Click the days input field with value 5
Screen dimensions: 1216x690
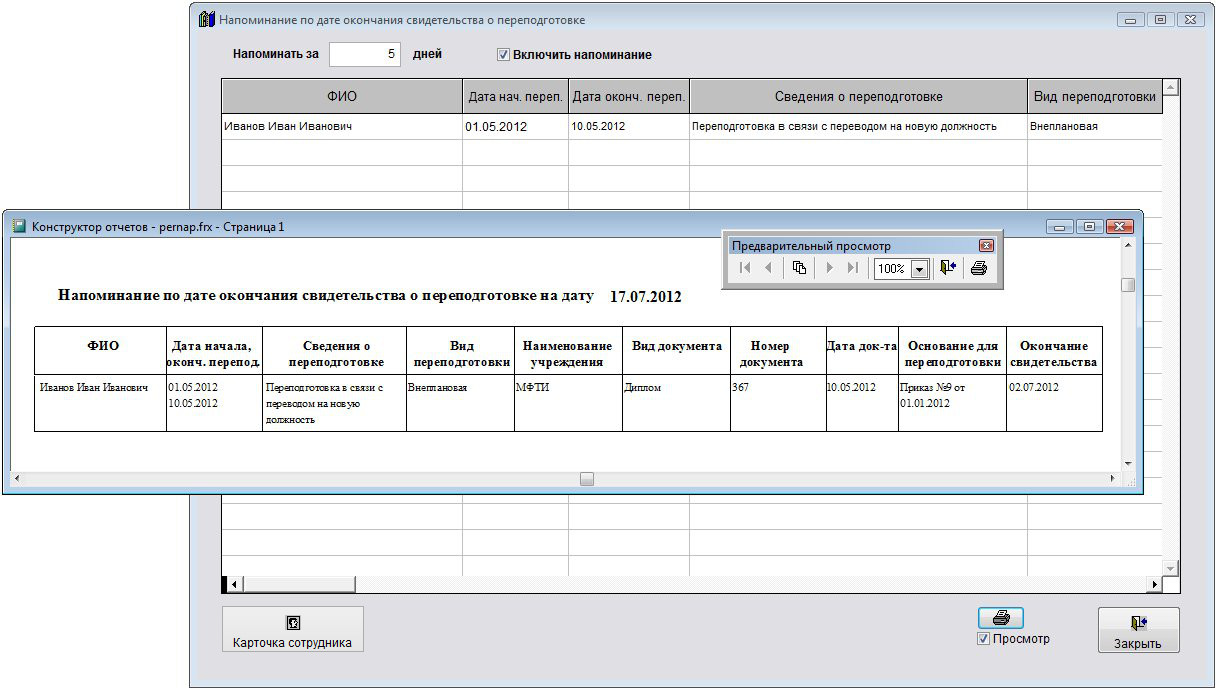(x=365, y=54)
